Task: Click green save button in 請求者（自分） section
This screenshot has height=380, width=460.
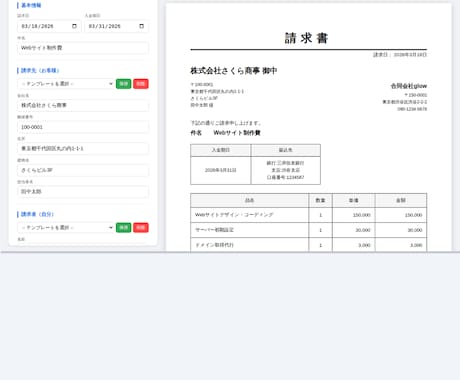Action: 124,227
